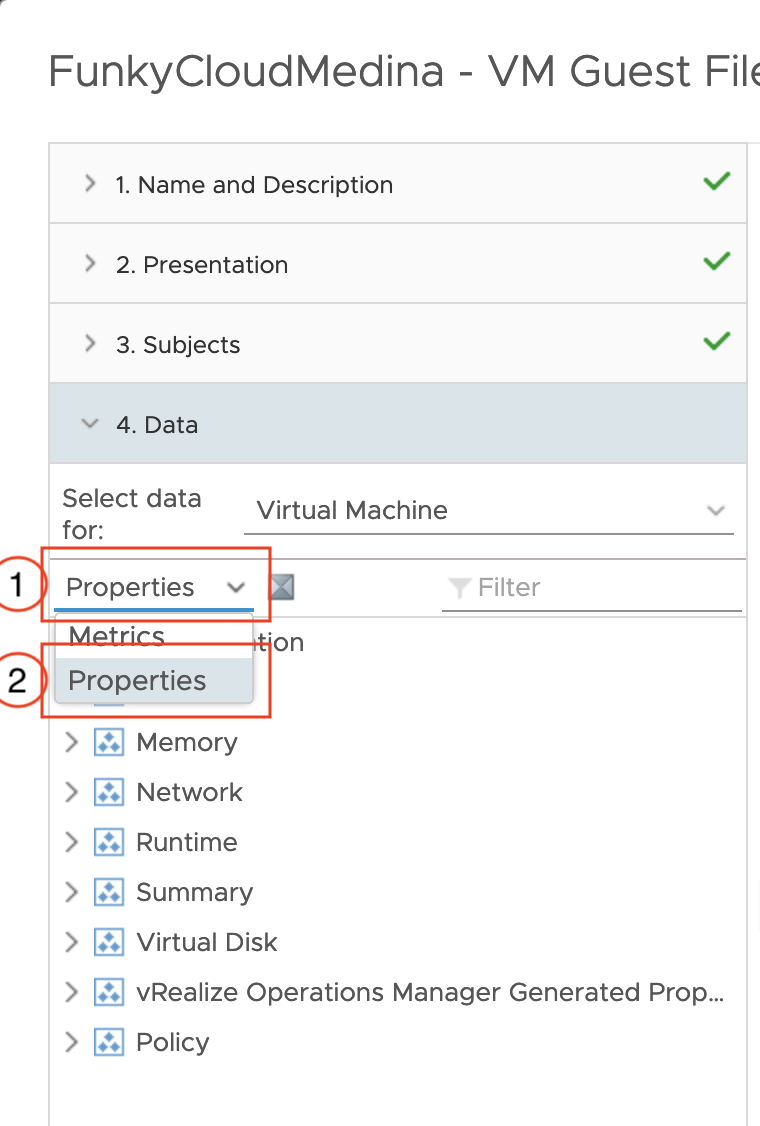Click the Memory property group icon
The width and height of the screenshot is (760, 1126).
click(x=108, y=743)
